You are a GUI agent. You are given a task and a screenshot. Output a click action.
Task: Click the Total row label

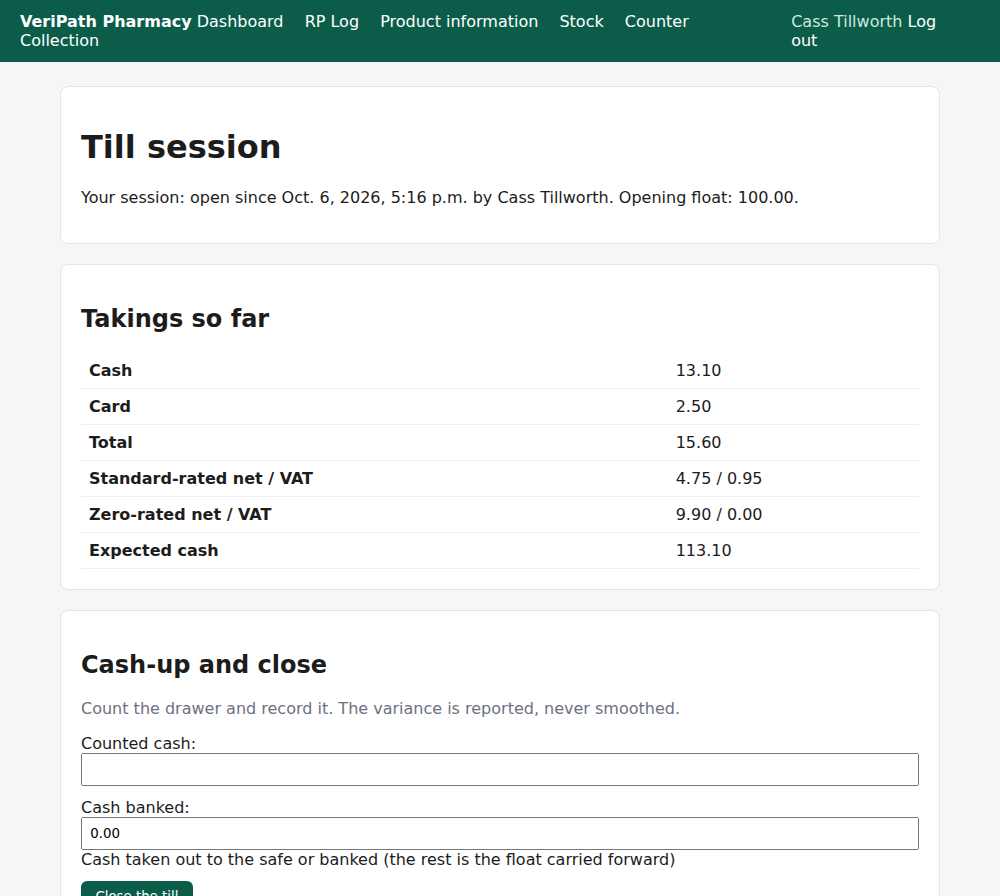(x=111, y=443)
